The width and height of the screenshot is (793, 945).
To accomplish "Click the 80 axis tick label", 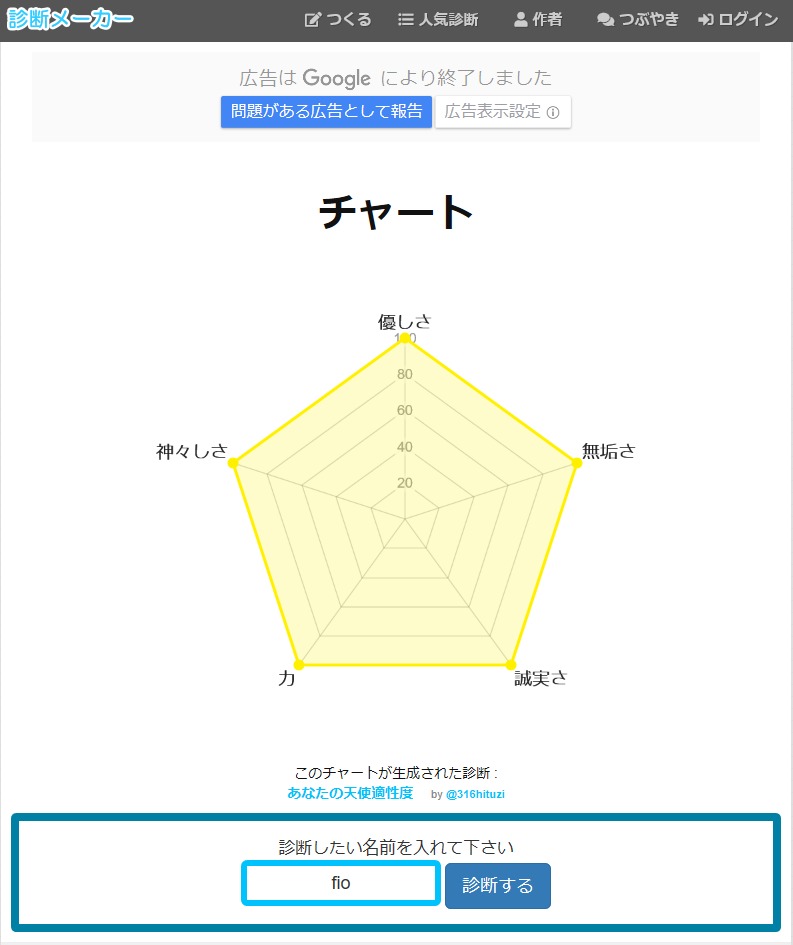I will tap(404, 375).
